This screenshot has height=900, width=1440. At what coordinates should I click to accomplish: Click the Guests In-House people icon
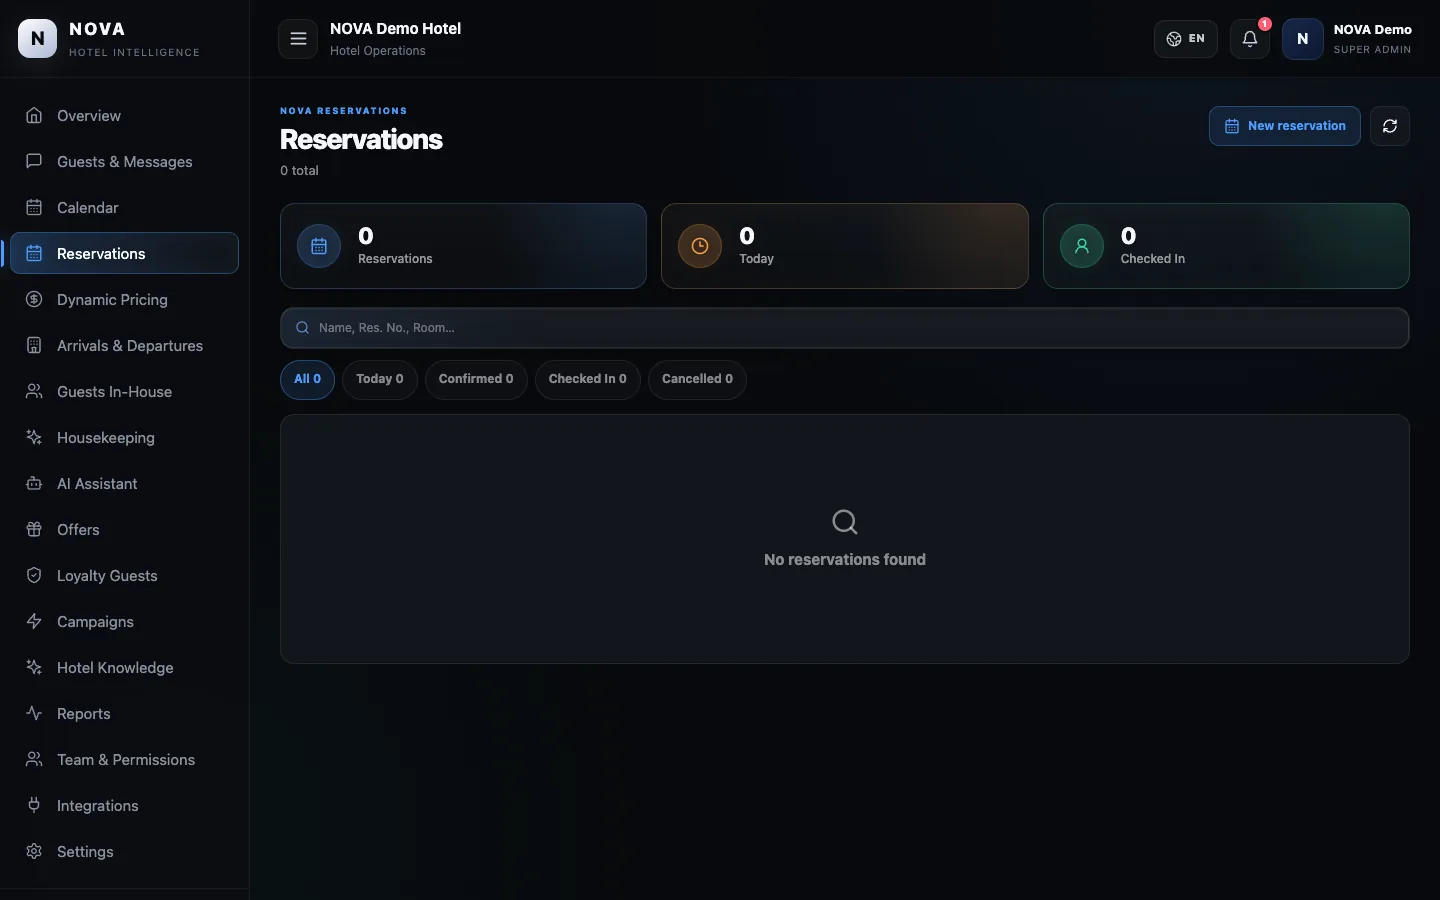(x=34, y=391)
